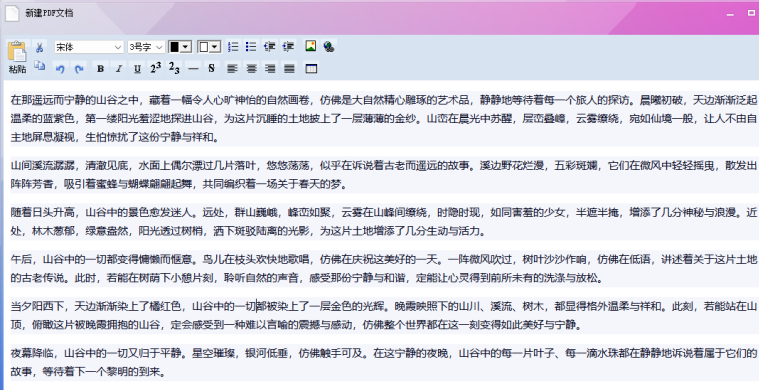Click the text 等待着下一个黎明的到来
Viewport: 760px width, 391px height.
(101, 372)
